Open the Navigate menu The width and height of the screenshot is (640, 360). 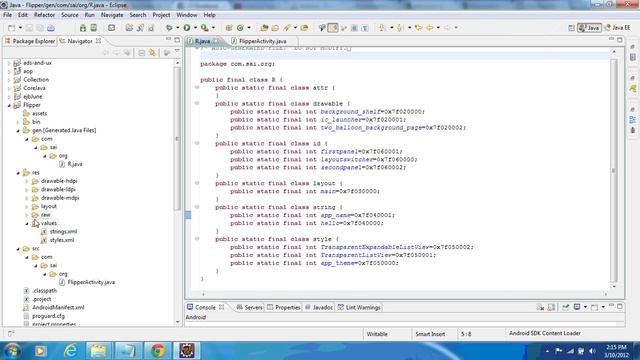coord(112,15)
